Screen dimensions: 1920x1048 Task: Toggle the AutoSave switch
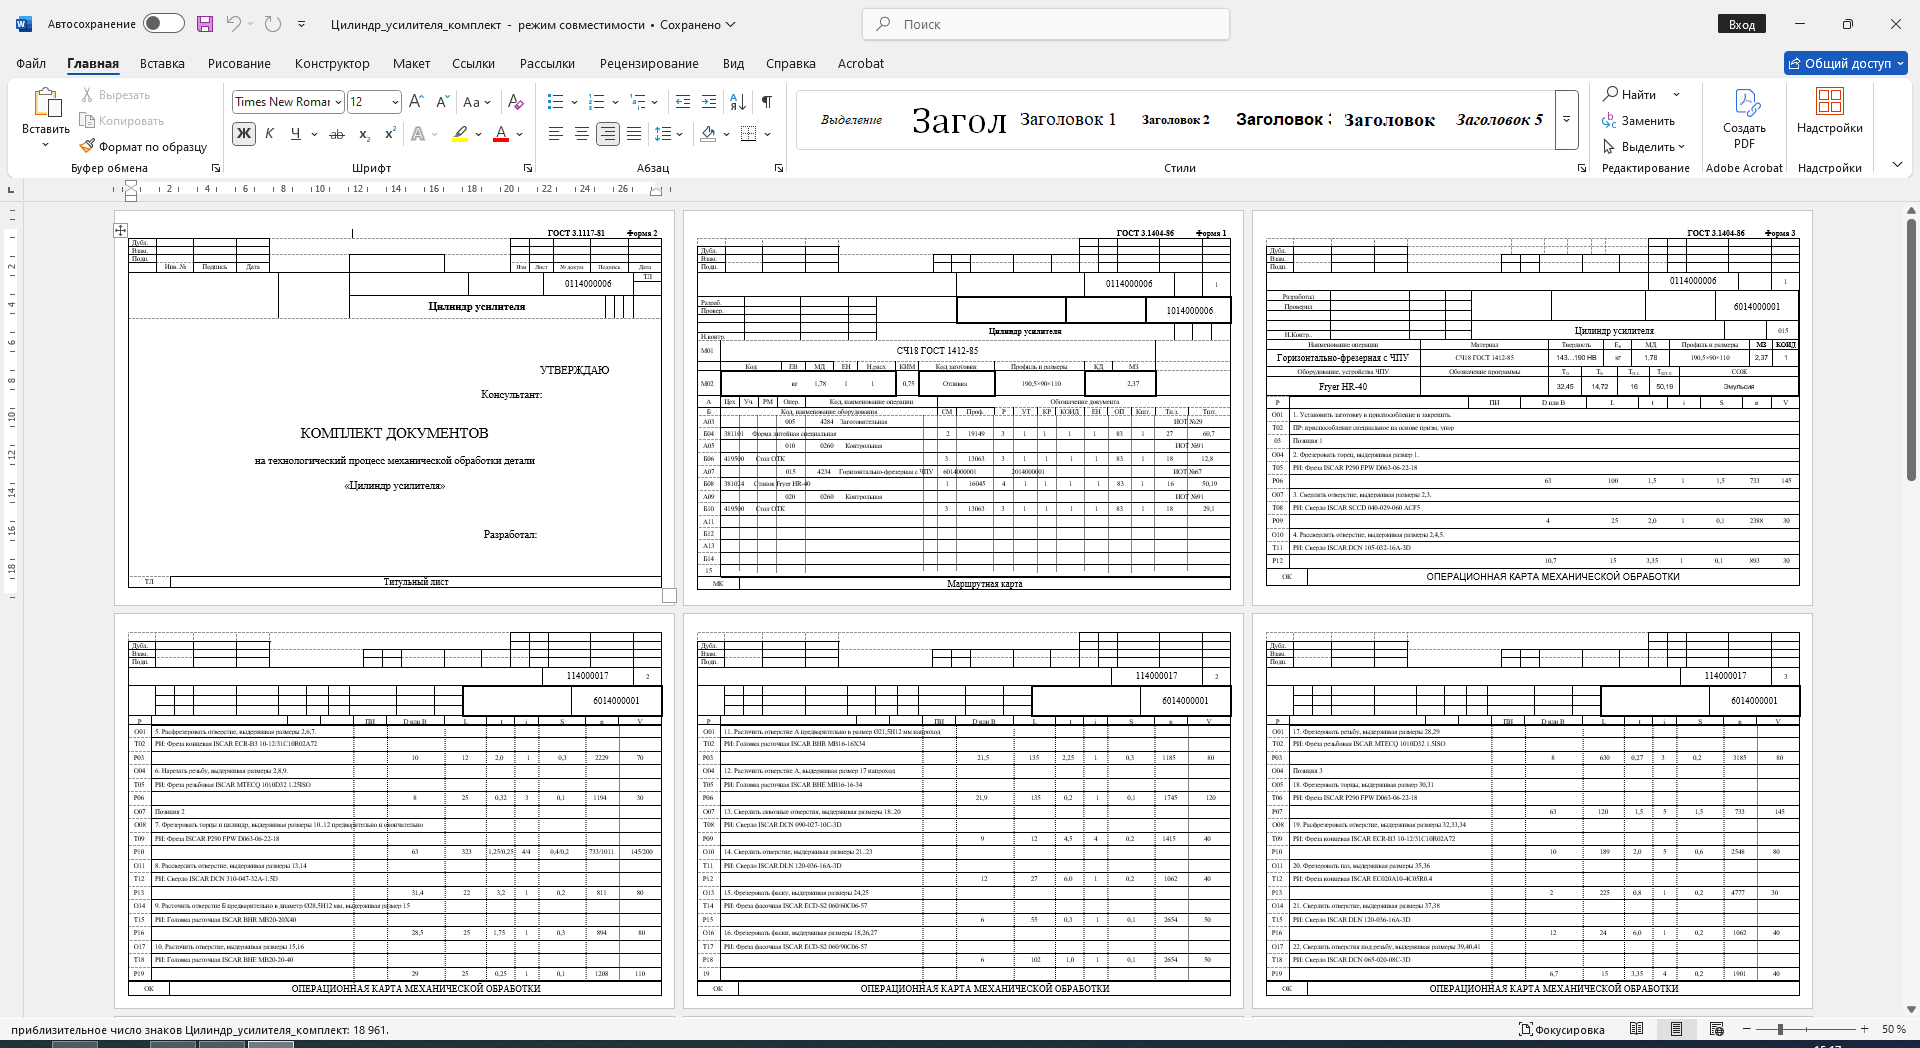click(x=164, y=23)
